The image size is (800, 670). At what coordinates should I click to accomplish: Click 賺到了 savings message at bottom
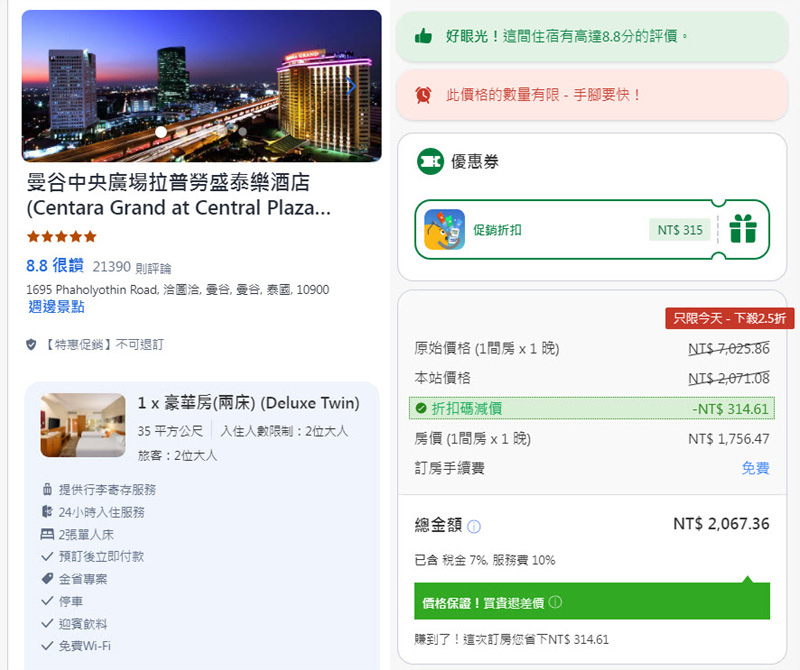(x=512, y=639)
